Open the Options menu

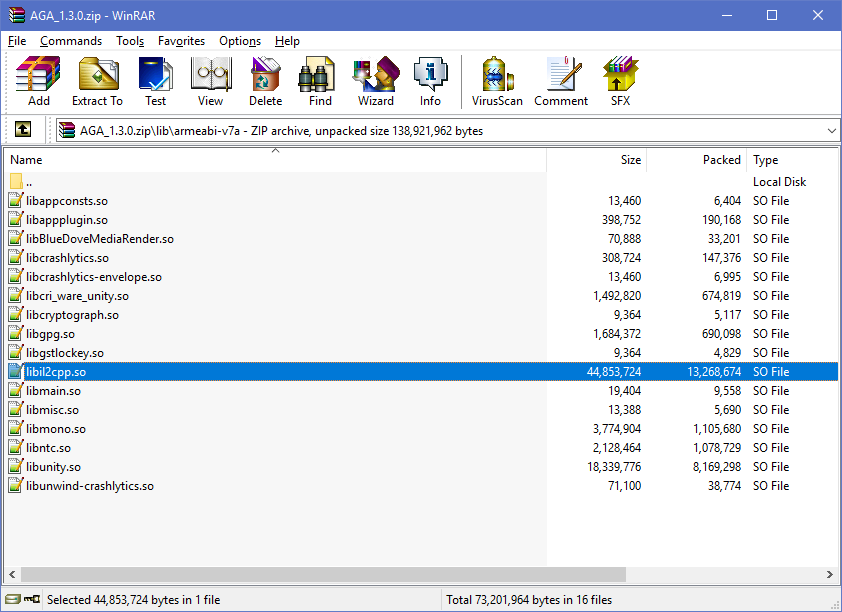click(x=239, y=41)
